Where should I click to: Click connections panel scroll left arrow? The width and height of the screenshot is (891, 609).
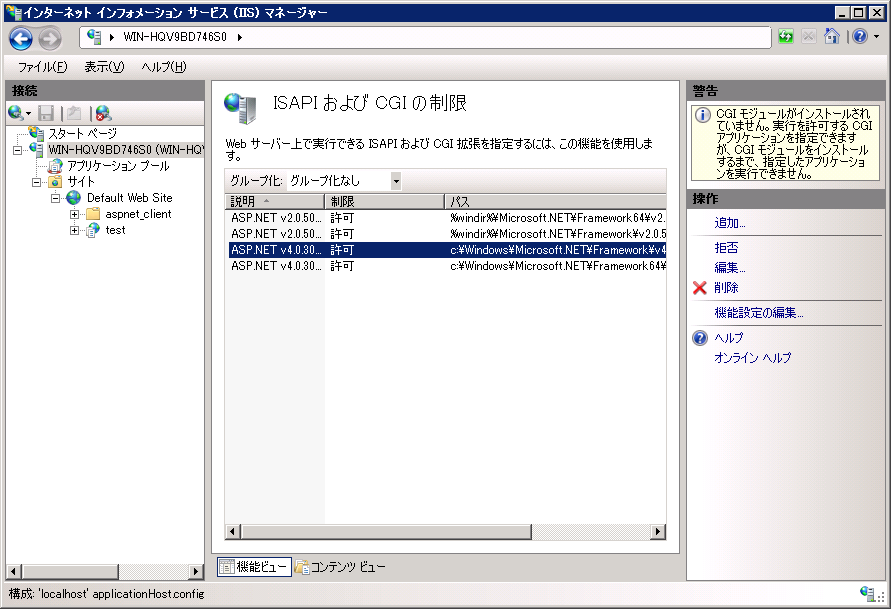(x=14, y=571)
